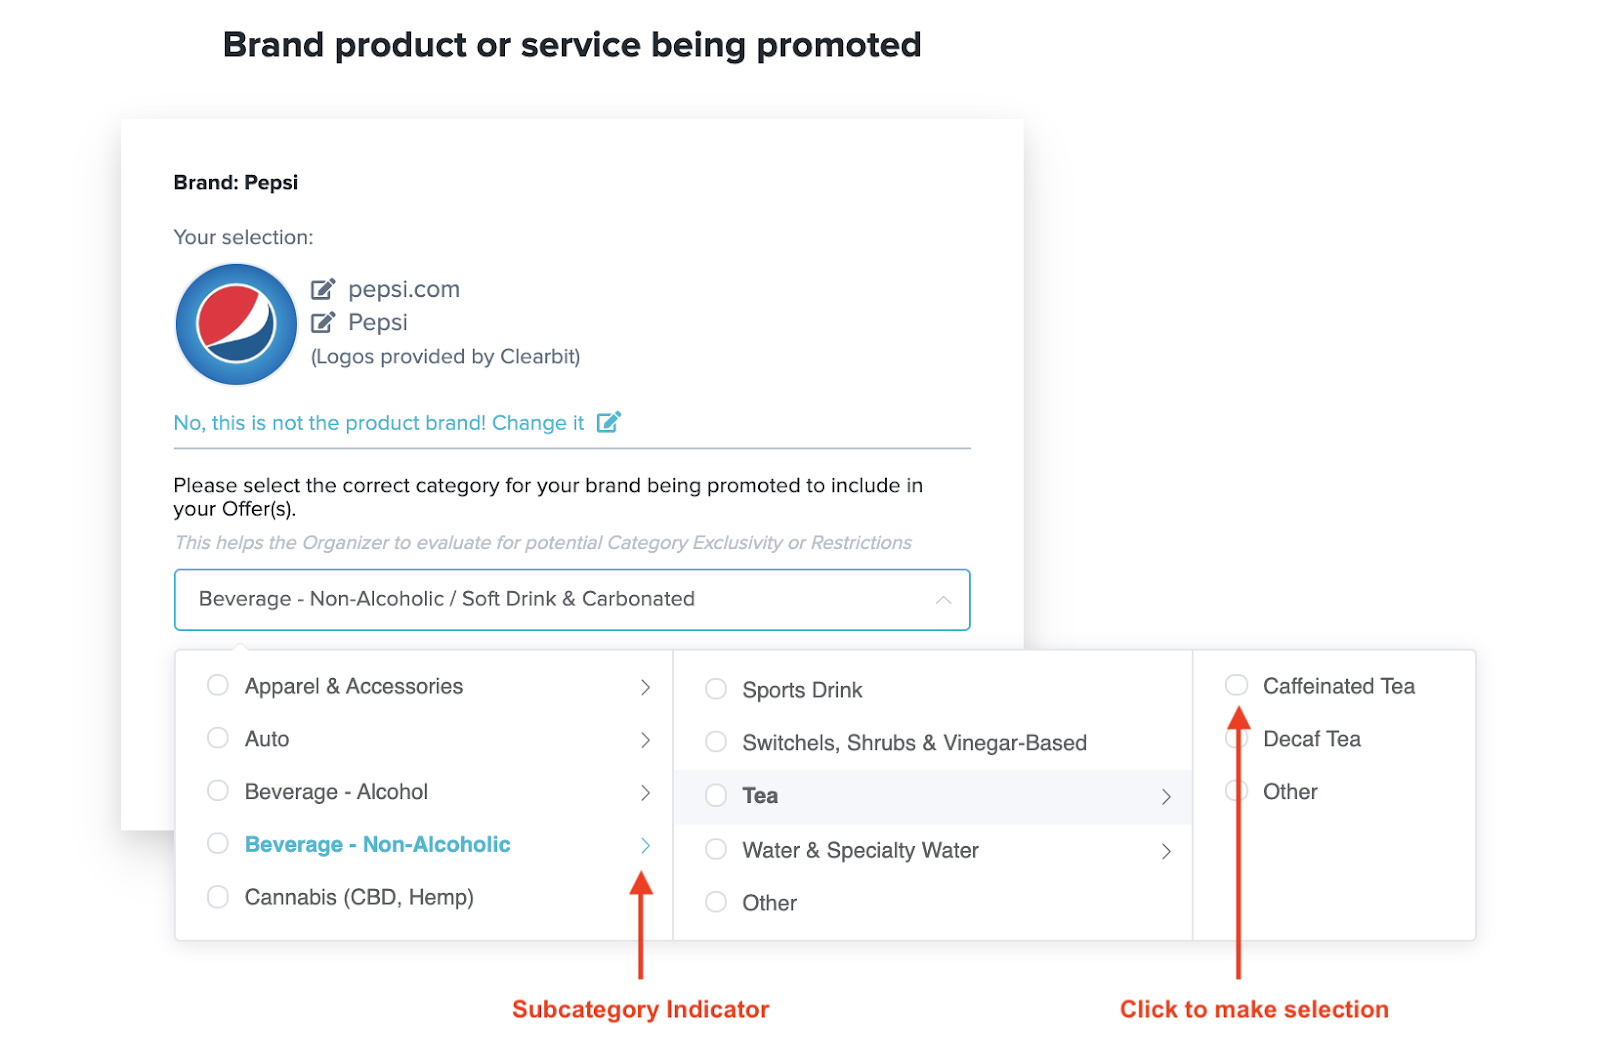Highlight the Tea menu entry
The width and height of the screenshot is (1600, 1059).
(932, 796)
